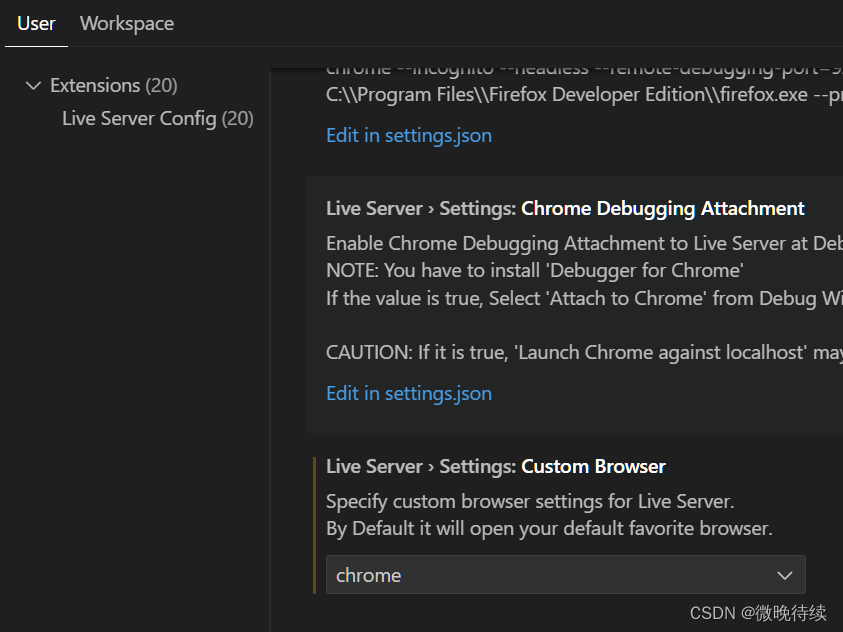Click the NOTE about Debugger for Chrome
The height and width of the screenshot is (632, 843).
point(534,270)
